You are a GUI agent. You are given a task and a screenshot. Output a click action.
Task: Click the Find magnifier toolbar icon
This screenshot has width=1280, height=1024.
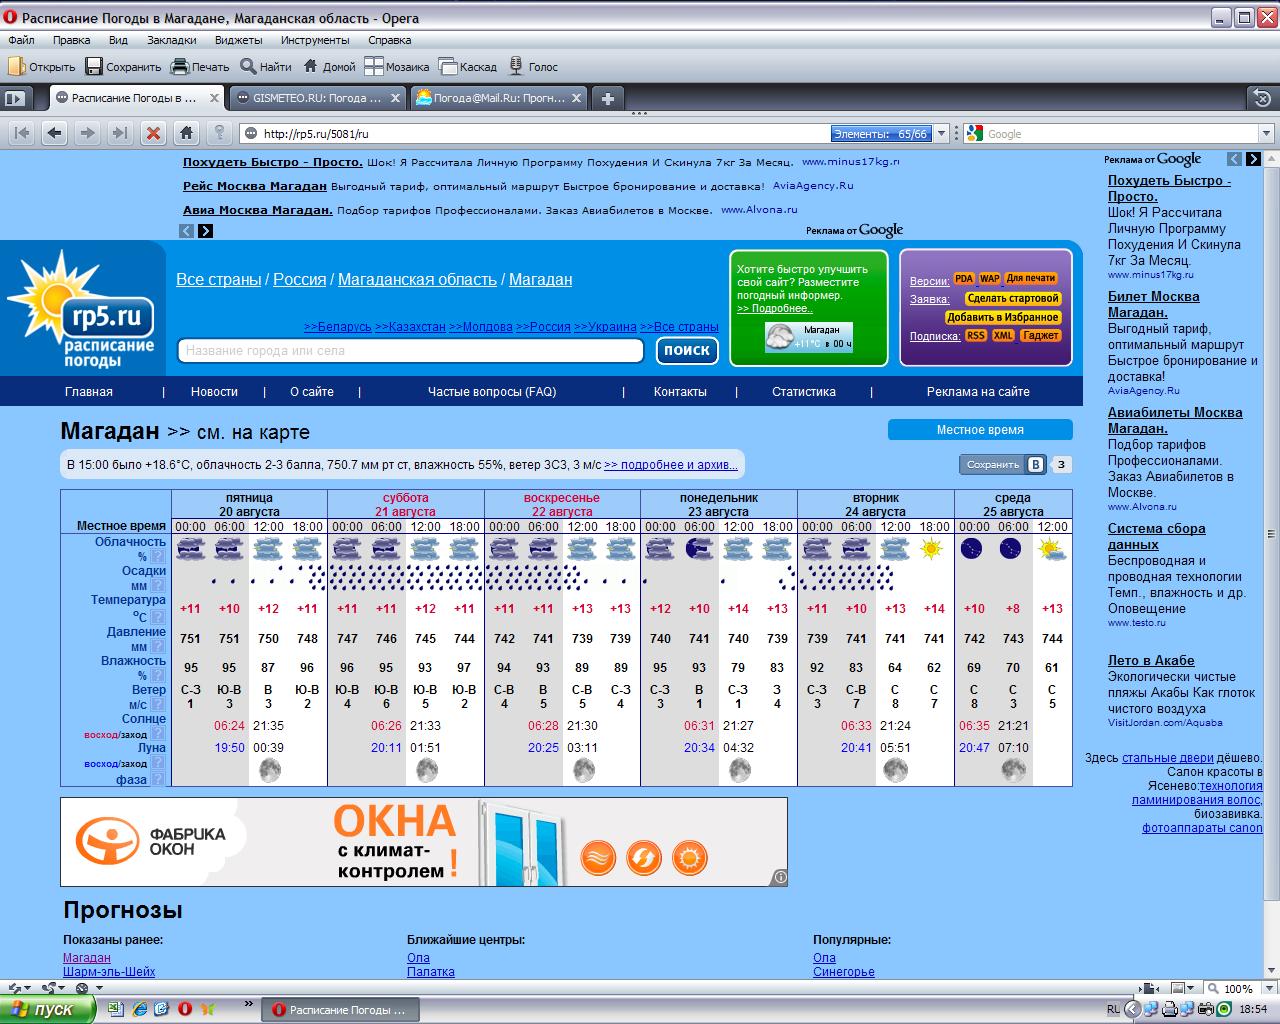[249, 67]
